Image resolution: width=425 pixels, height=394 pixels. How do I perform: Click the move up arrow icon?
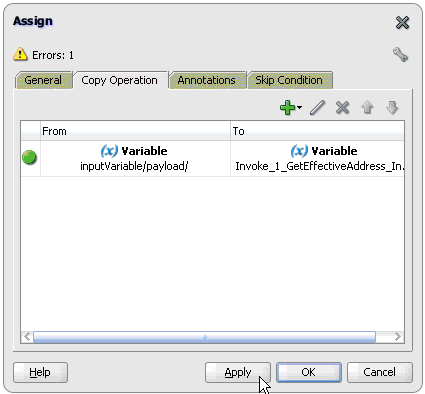(367, 108)
